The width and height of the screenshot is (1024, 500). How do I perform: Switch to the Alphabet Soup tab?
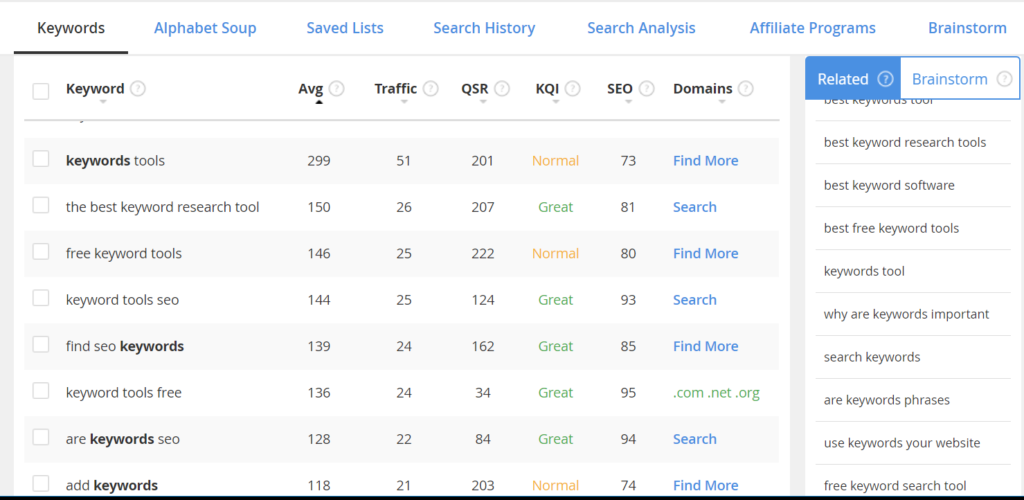pyautogui.click(x=205, y=28)
